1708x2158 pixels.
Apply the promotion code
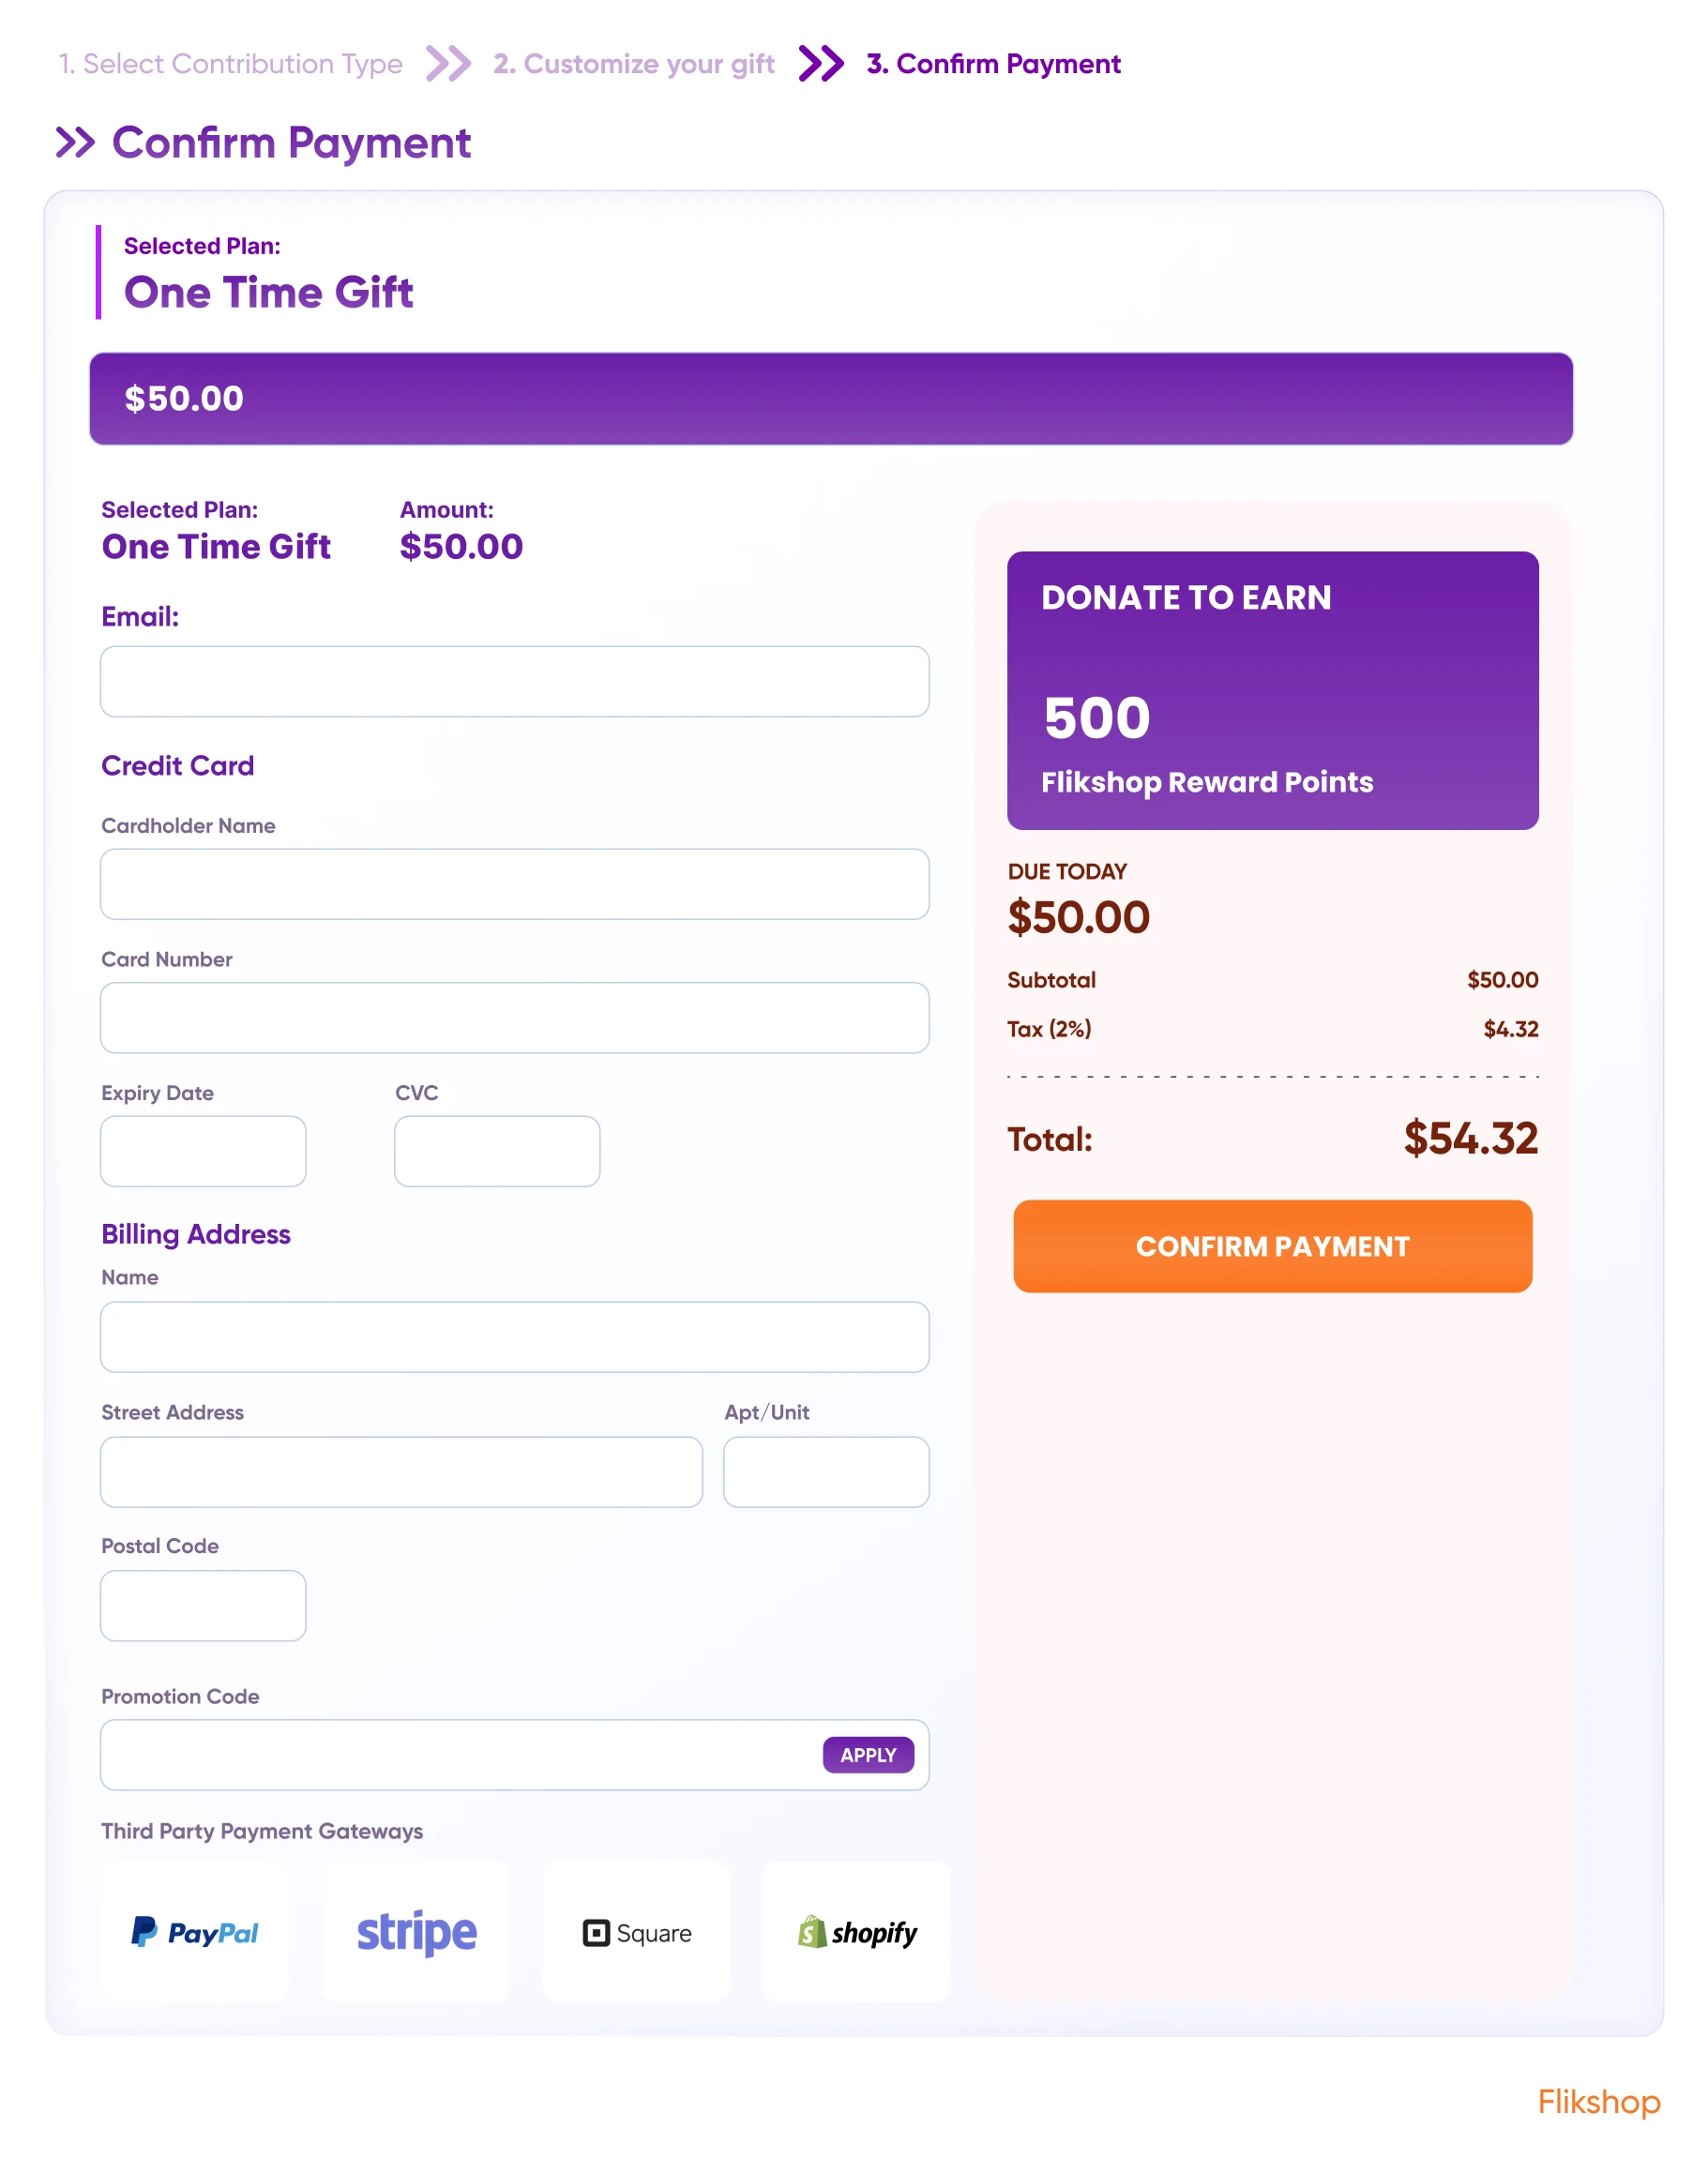pyautogui.click(x=867, y=1755)
